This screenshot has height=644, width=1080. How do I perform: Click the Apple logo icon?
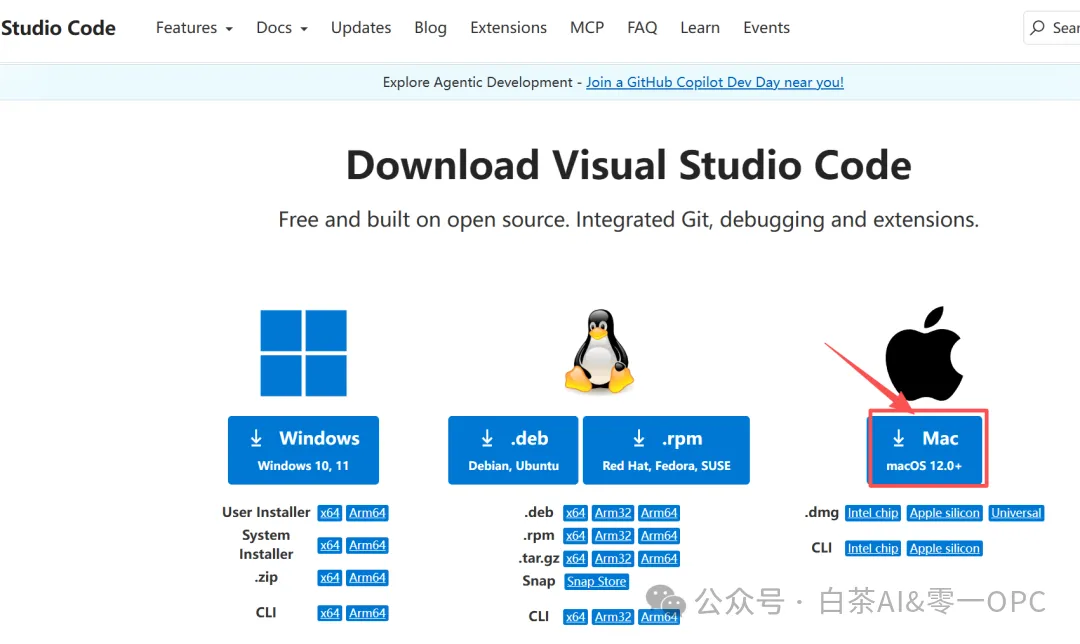[x=924, y=353]
